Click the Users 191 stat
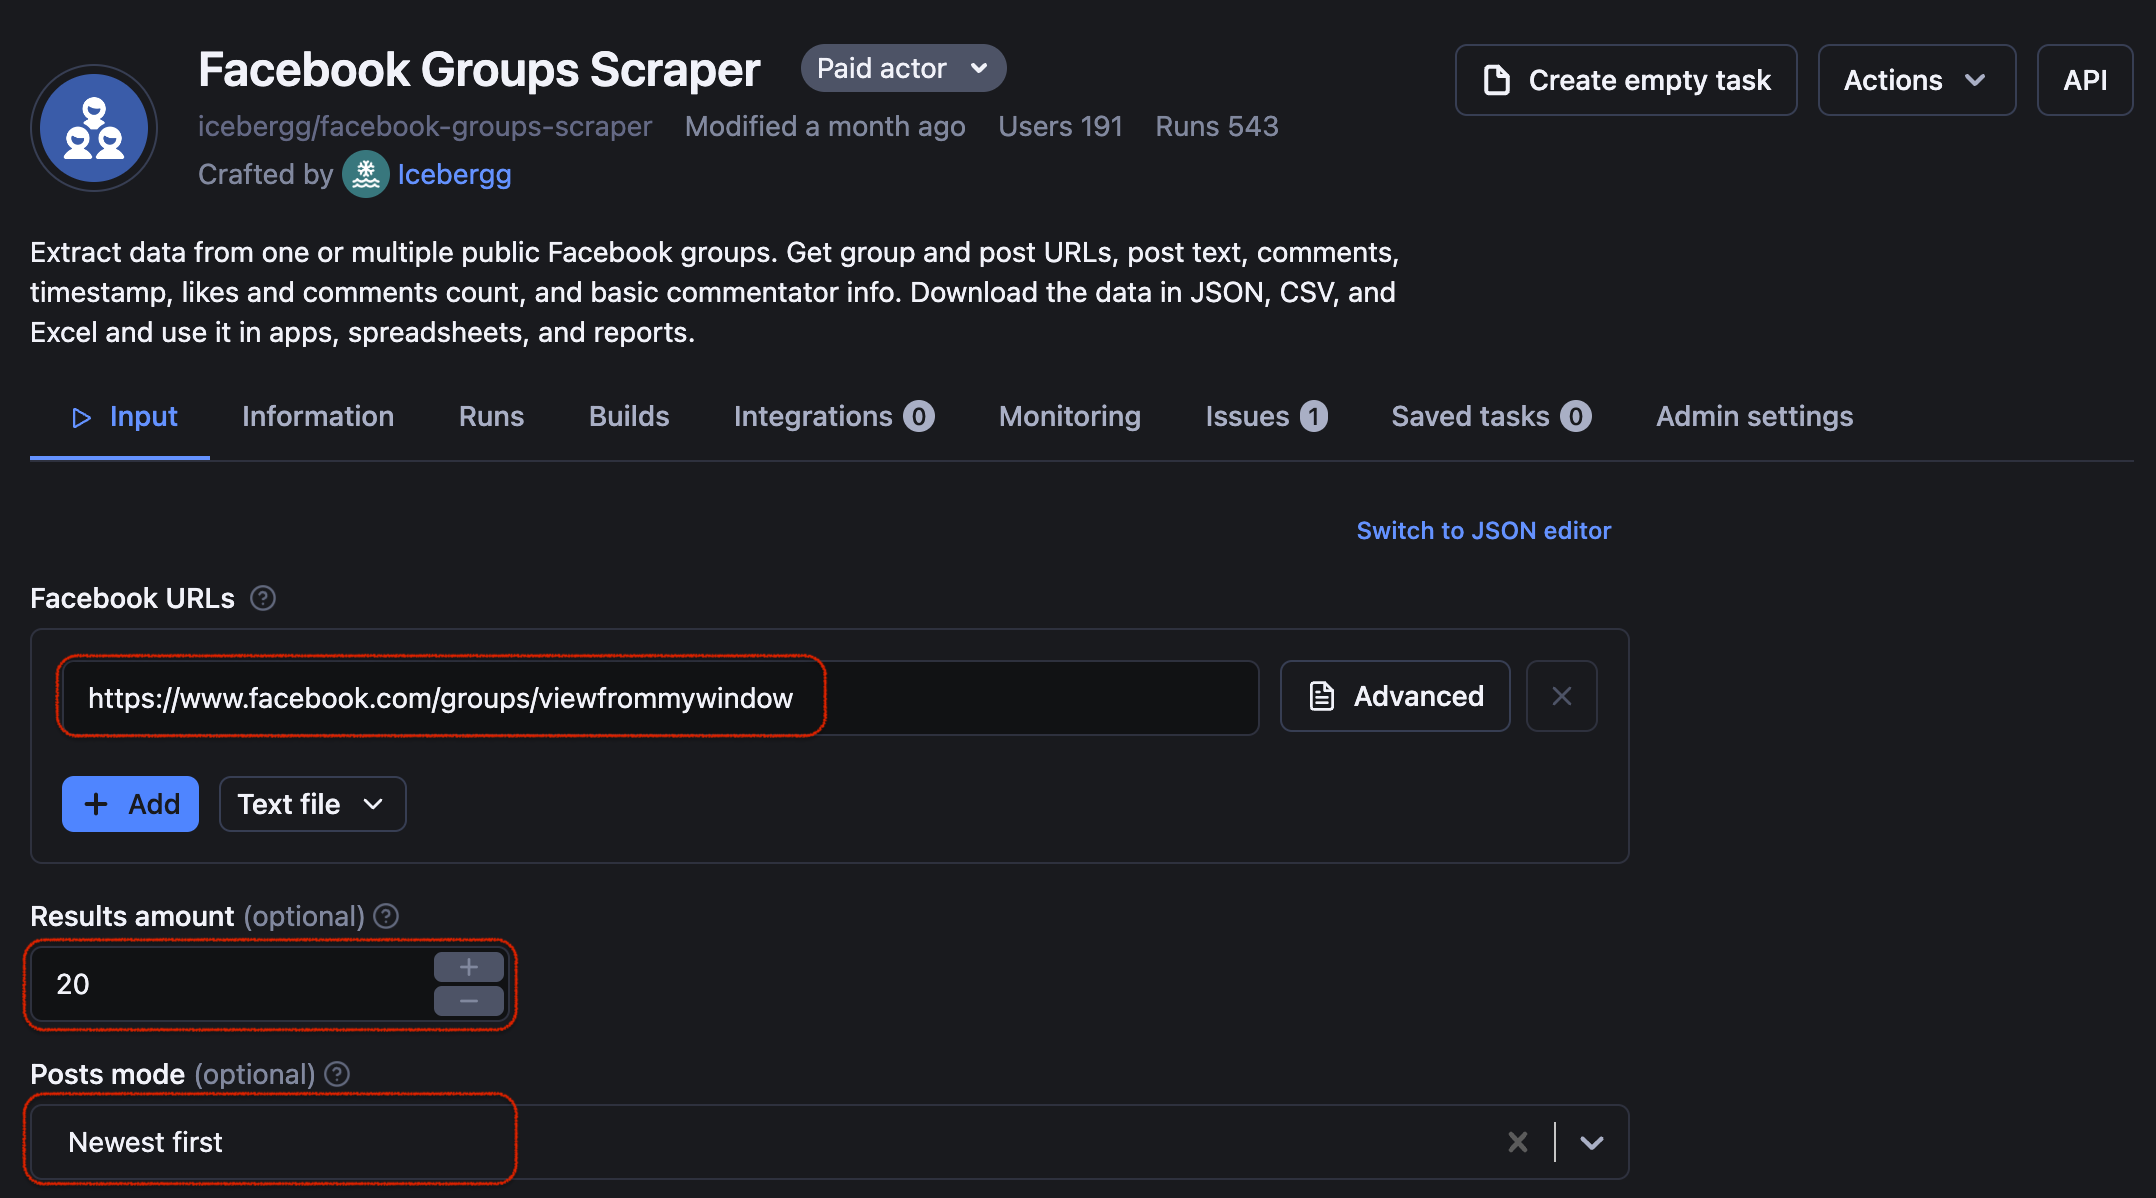The height and width of the screenshot is (1198, 2156). click(x=1060, y=126)
